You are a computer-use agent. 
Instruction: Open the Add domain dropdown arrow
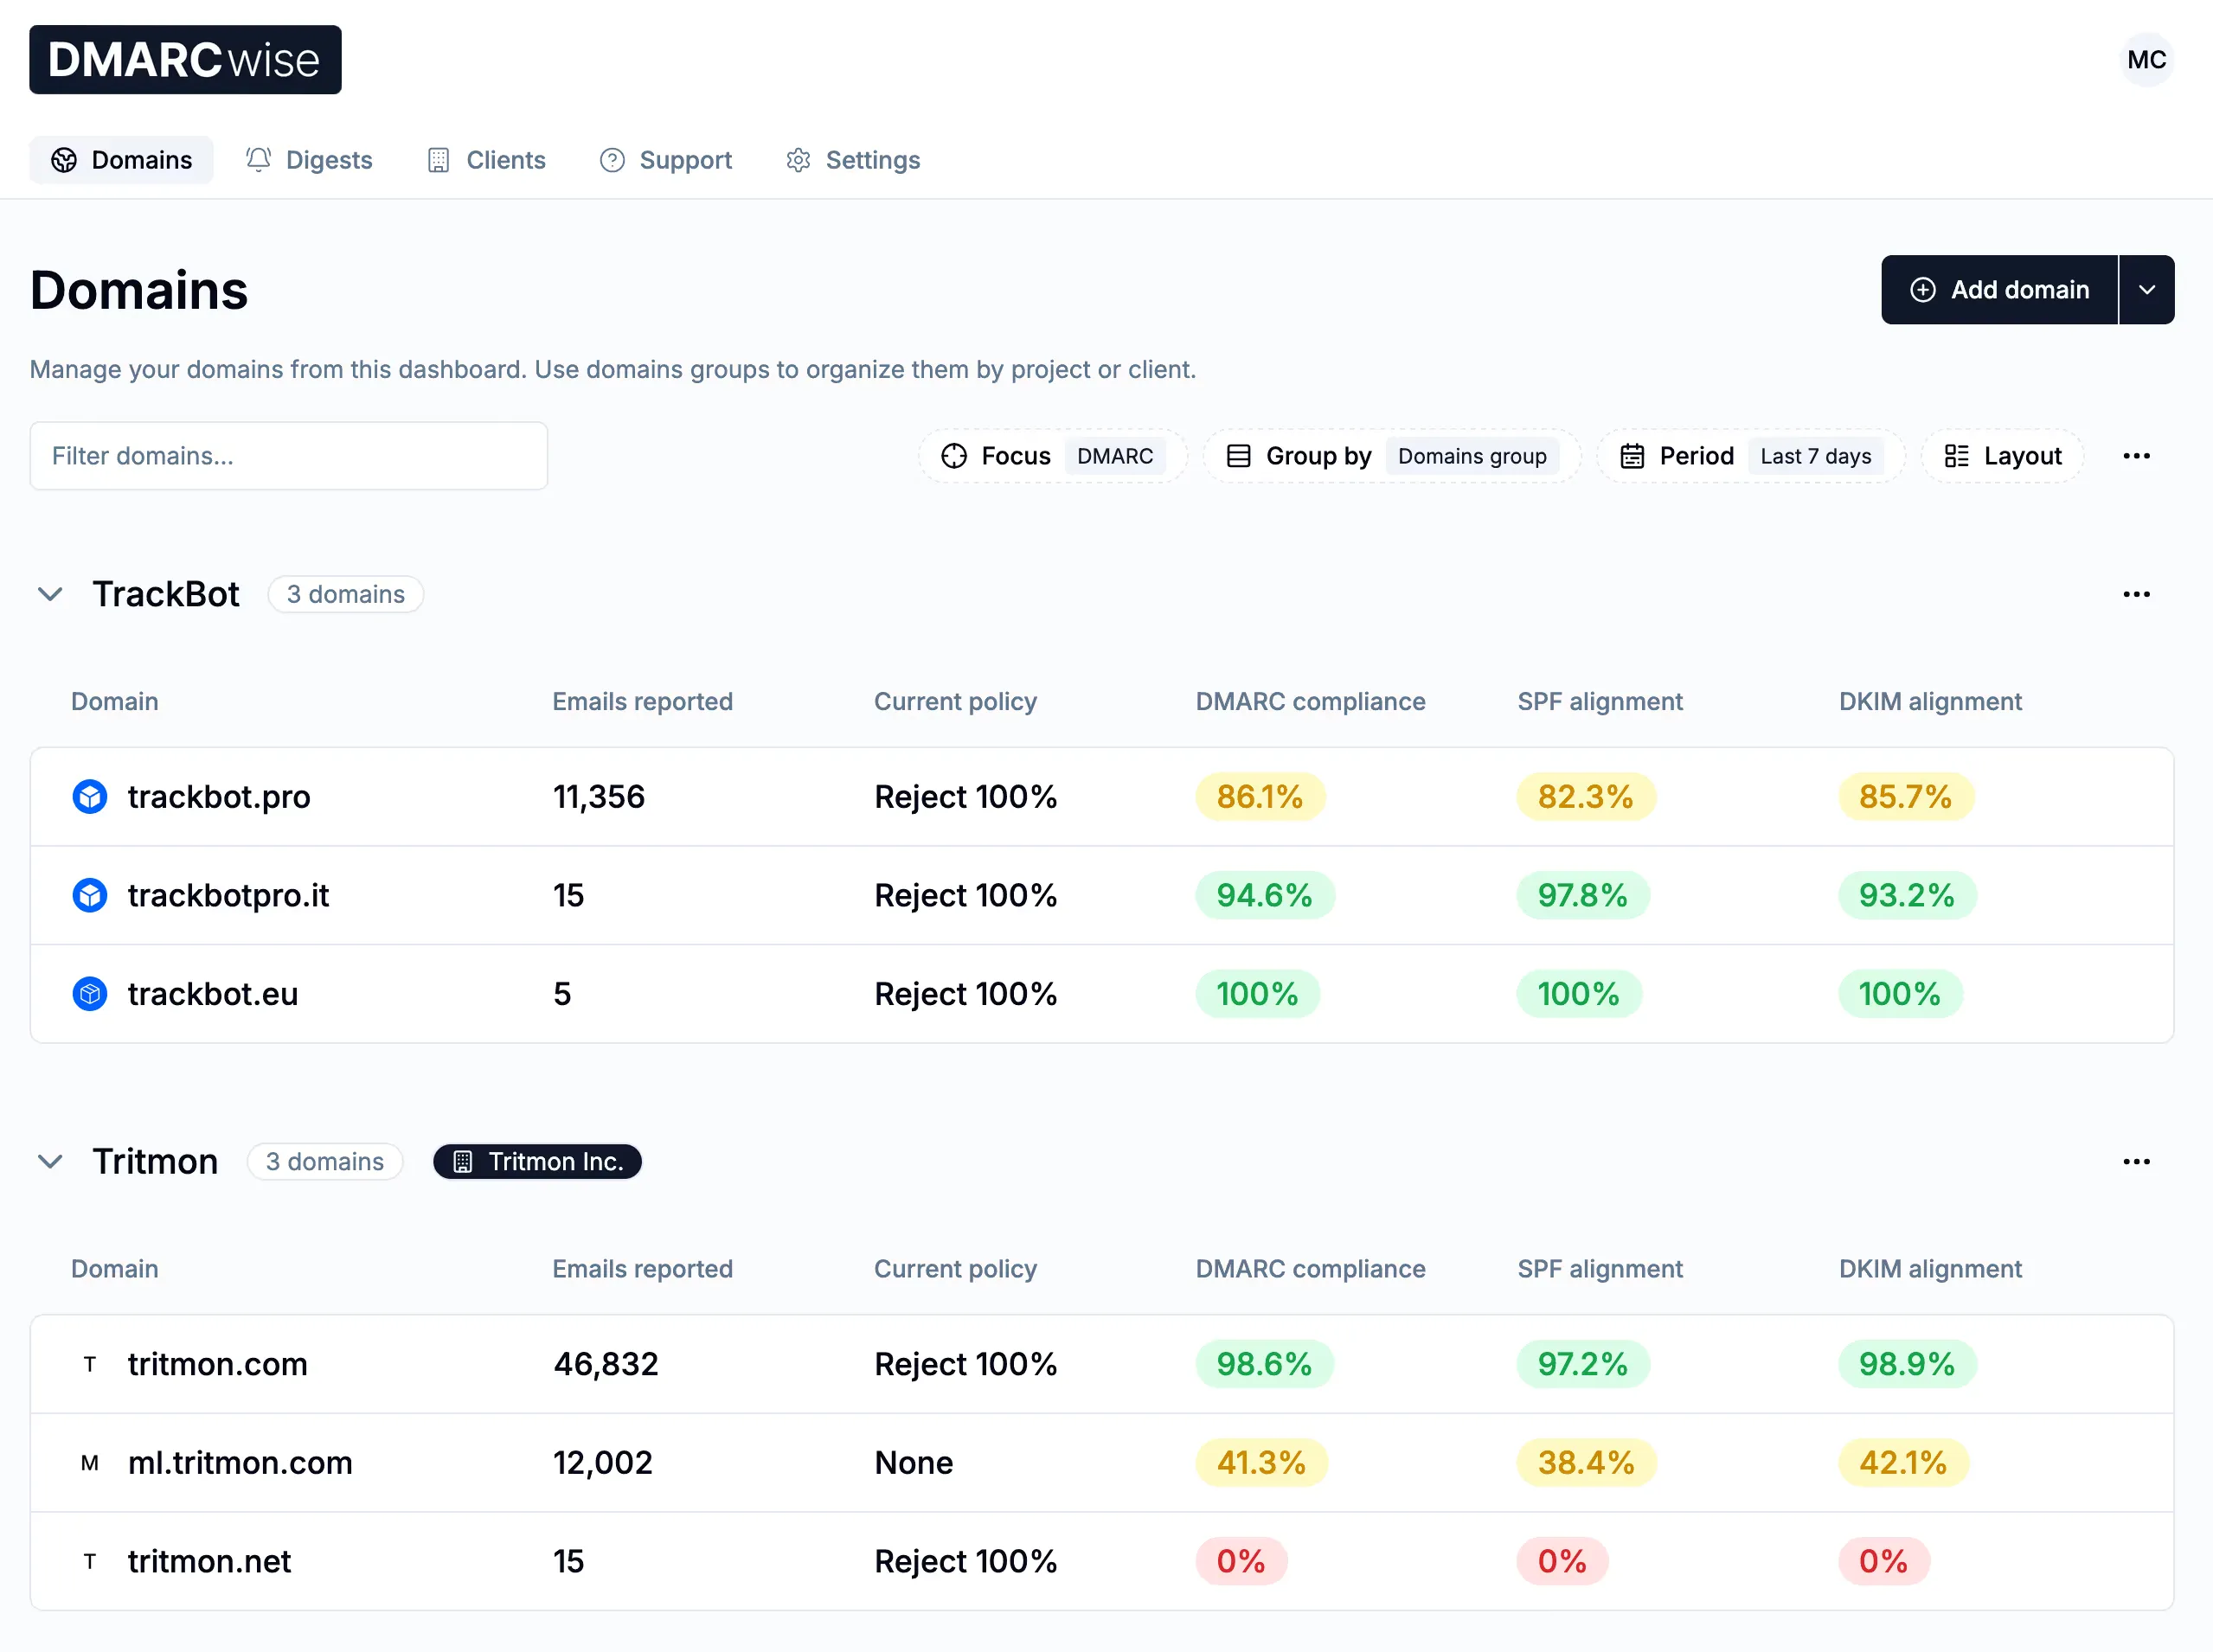(x=2147, y=289)
